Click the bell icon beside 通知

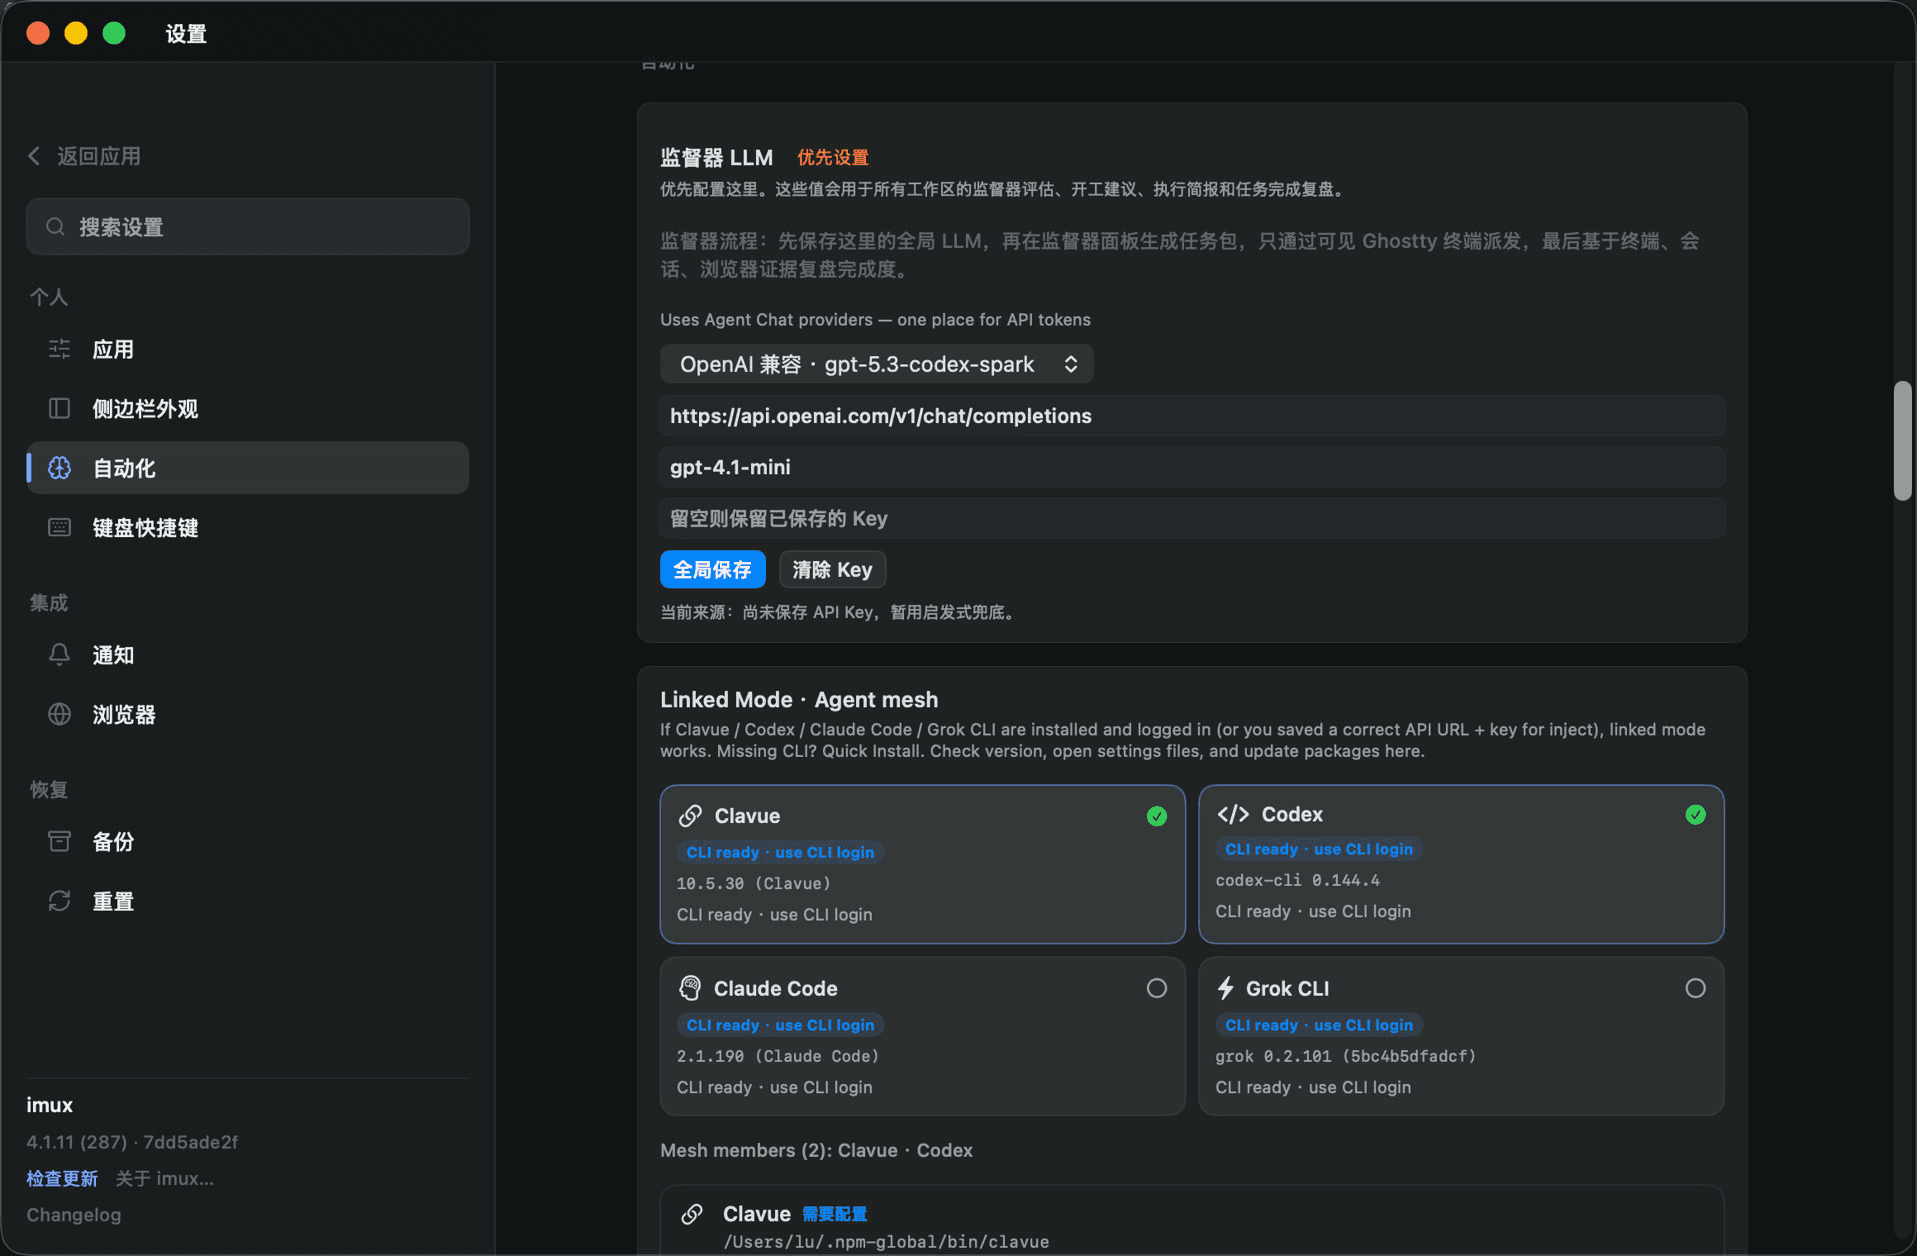click(60, 654)
